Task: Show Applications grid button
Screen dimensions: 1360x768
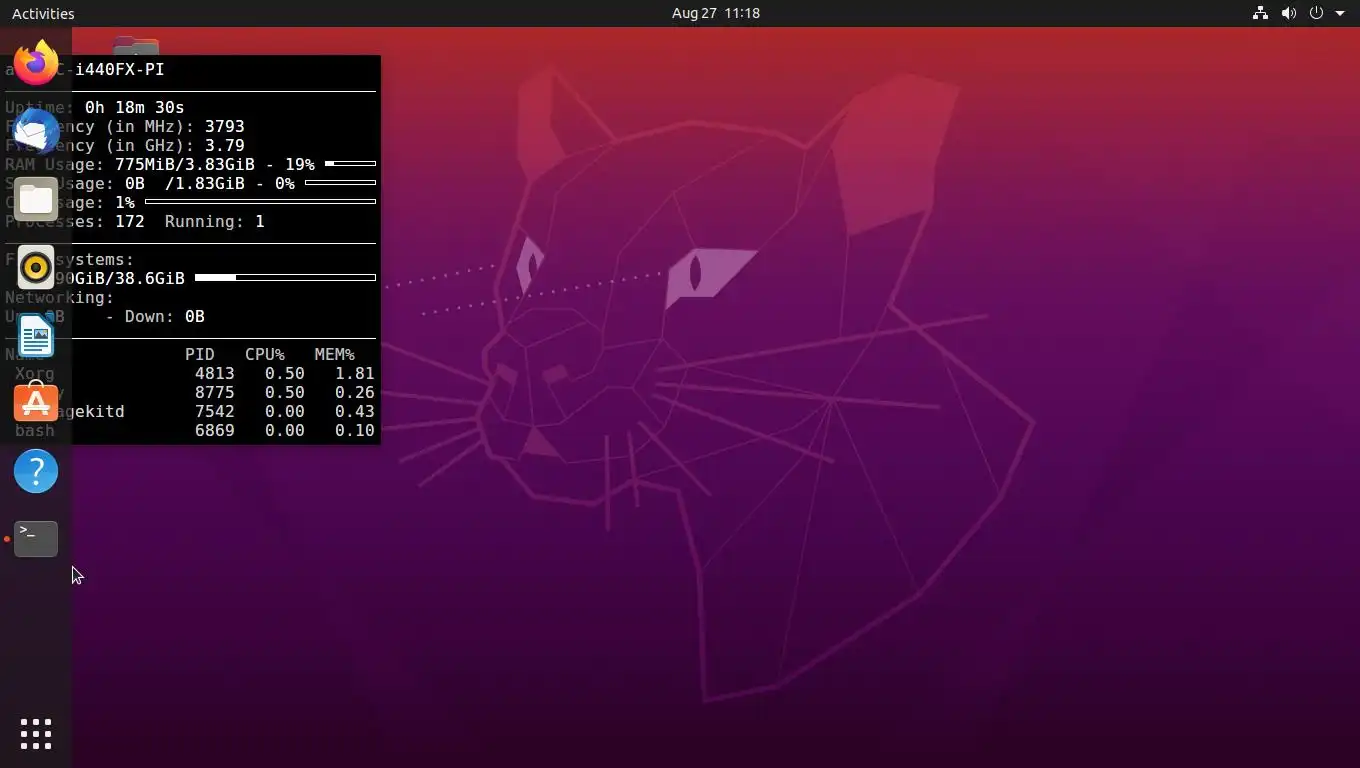Action: click(36, 734)
